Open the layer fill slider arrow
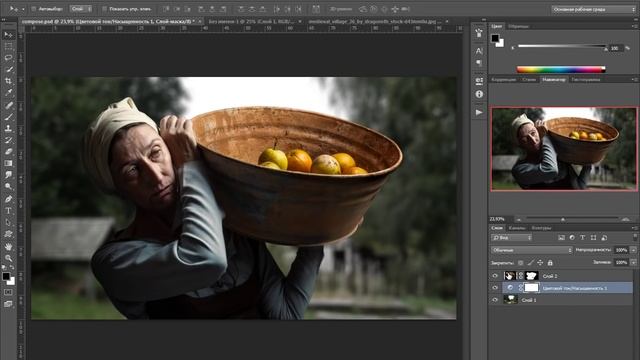The image size is (640, 360). pyautogui.click(x=633, y=262)
